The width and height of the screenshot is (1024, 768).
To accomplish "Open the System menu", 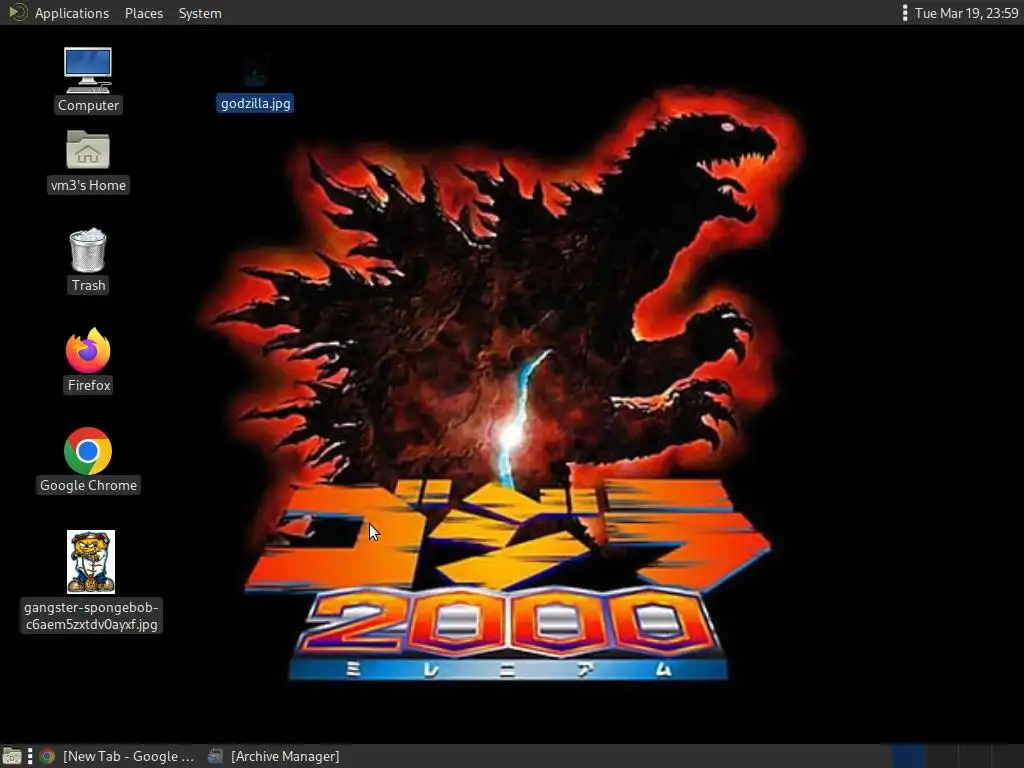I will click(200, 13).
